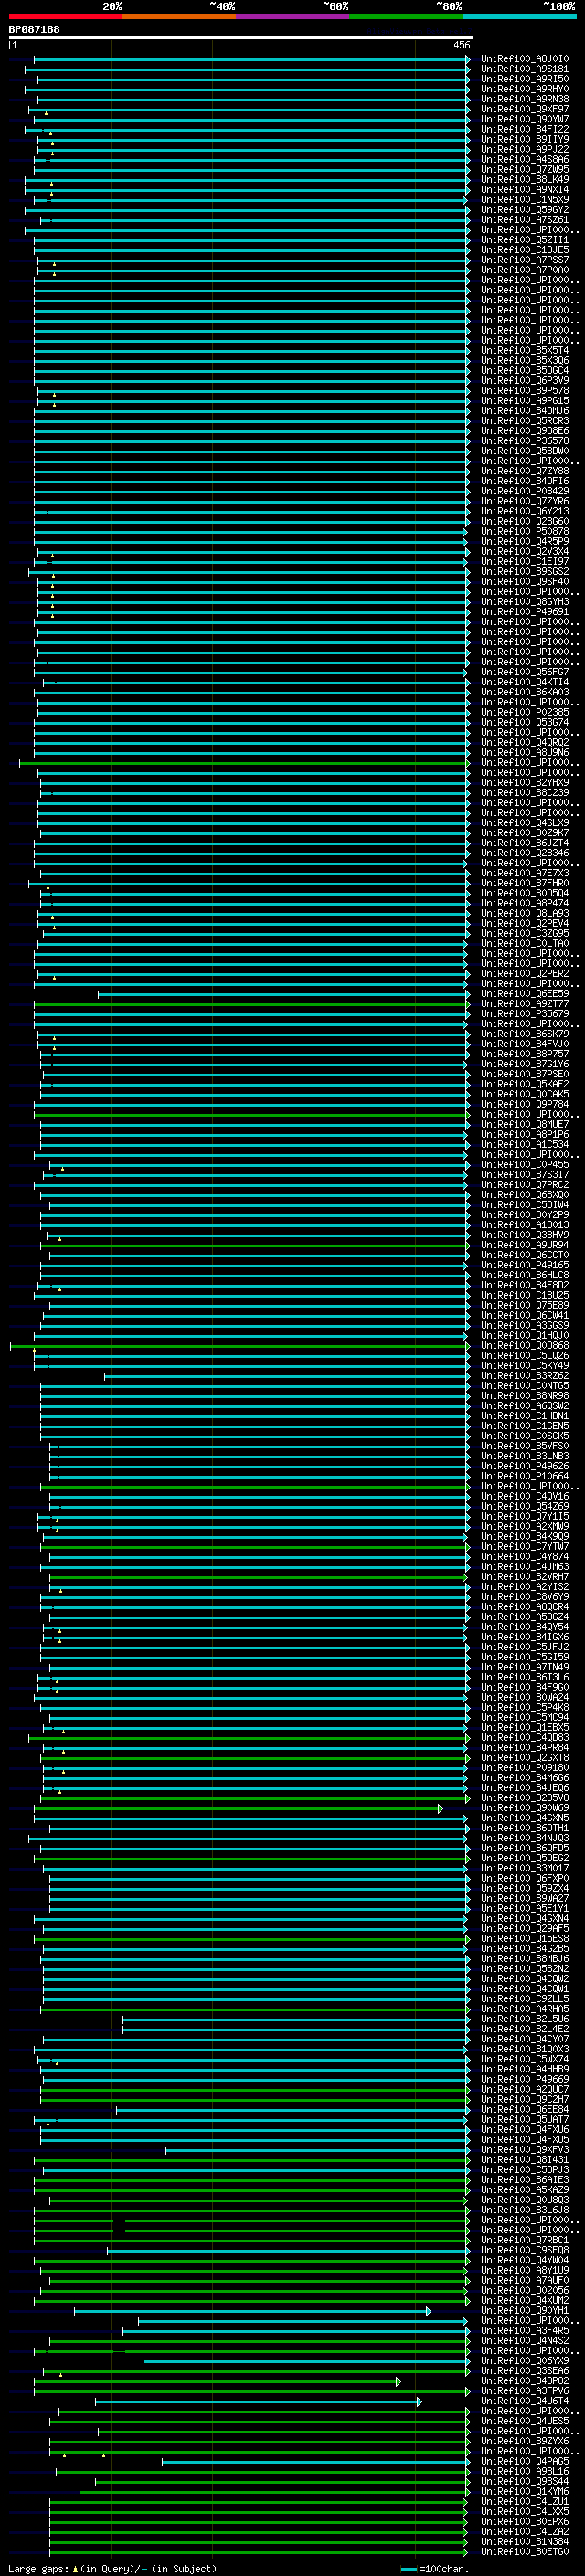Open hit UniRef100_A5E1Y1
Viewport: 585px width, 2576px height.
click(525, 1908)
